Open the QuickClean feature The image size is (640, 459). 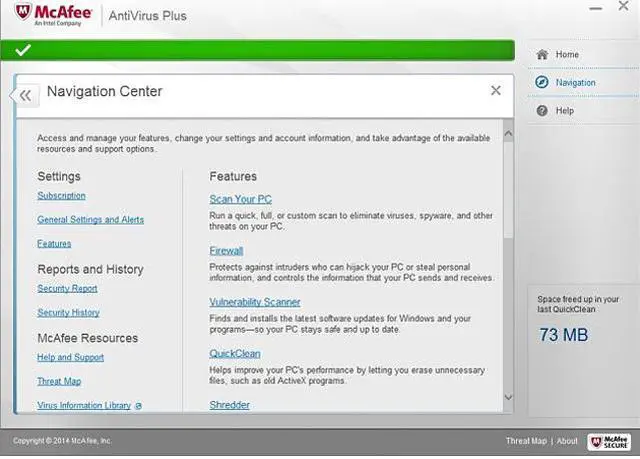(233, 353)
